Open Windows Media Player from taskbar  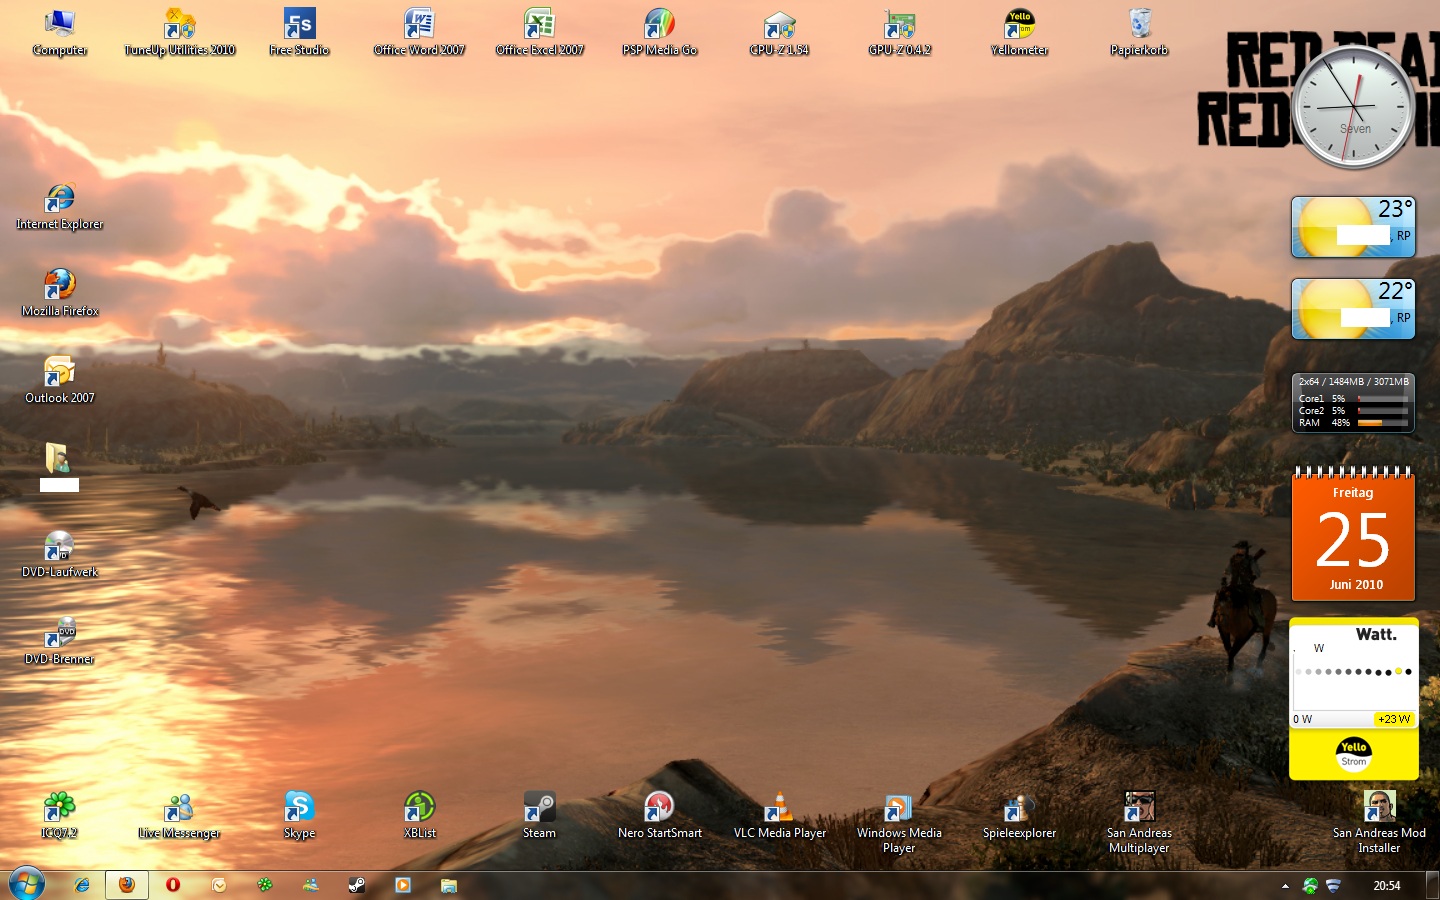[403, 885]
